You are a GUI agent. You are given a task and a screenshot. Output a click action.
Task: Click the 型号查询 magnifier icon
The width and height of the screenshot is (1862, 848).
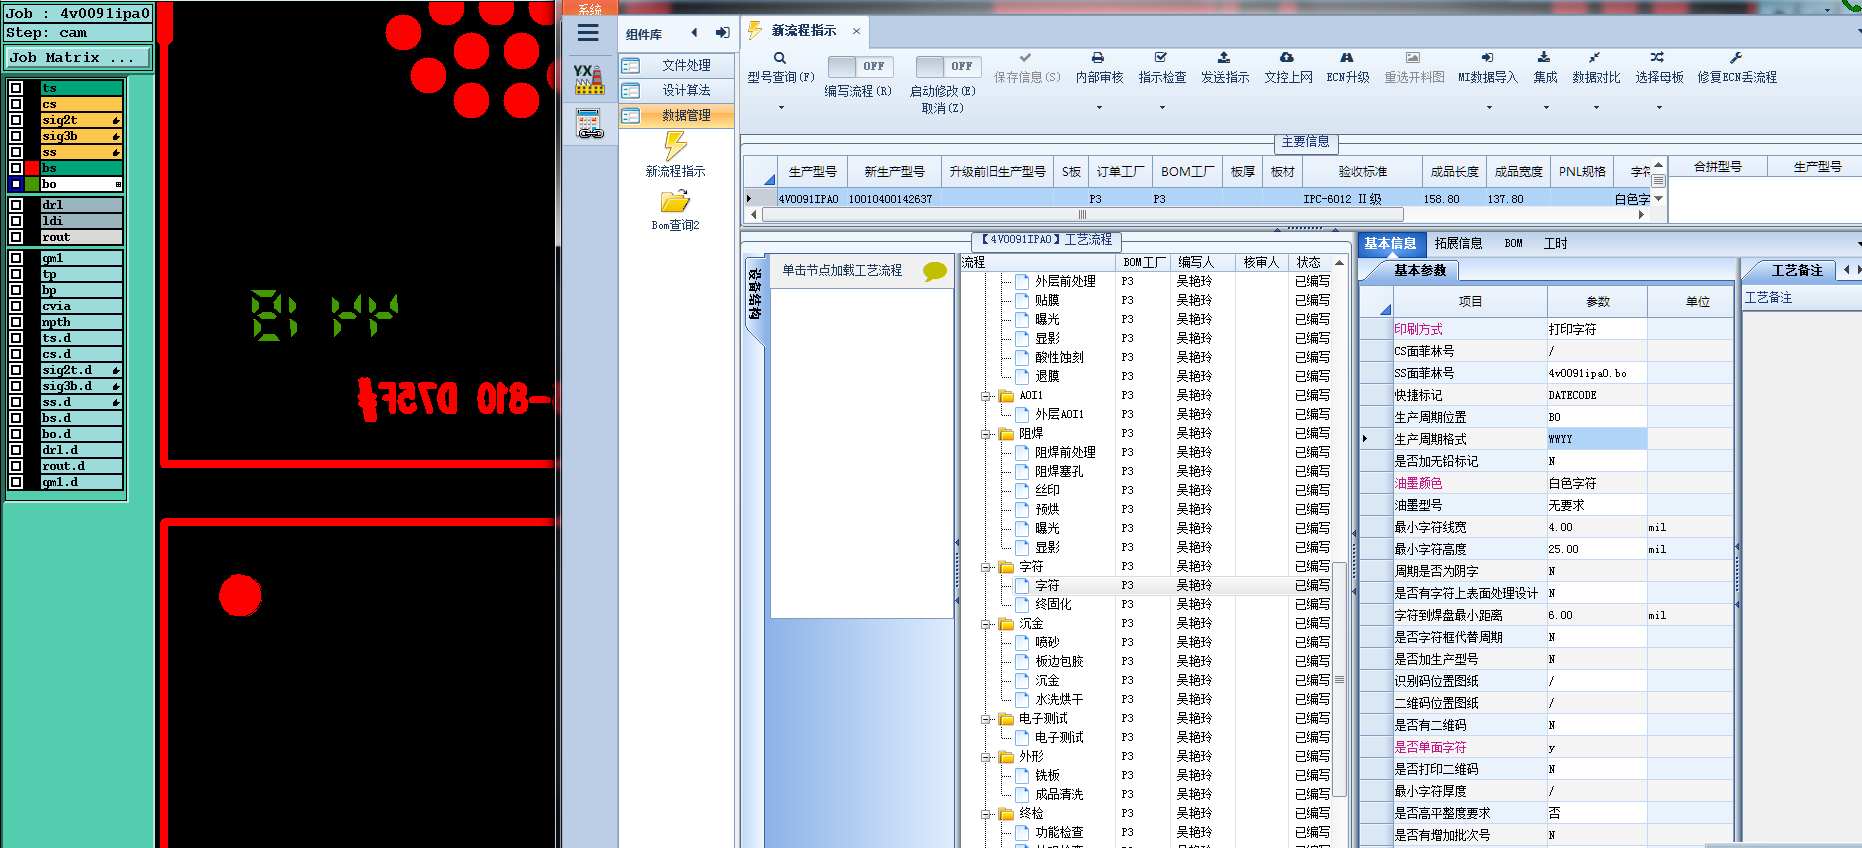[x=780, y=58]
